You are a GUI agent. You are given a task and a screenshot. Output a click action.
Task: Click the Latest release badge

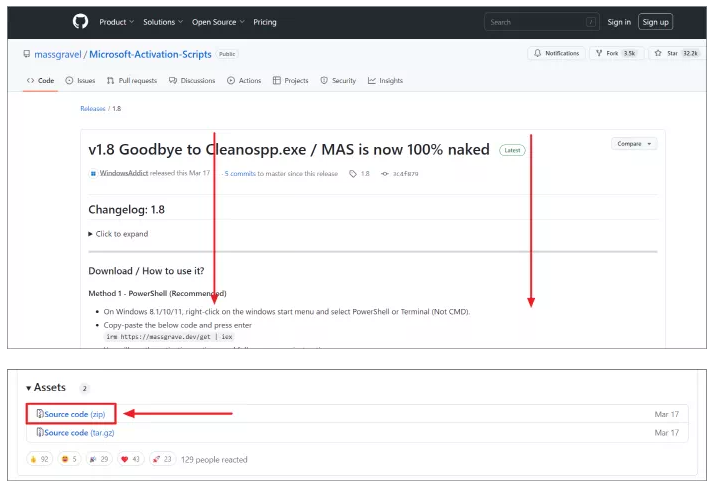512,150
